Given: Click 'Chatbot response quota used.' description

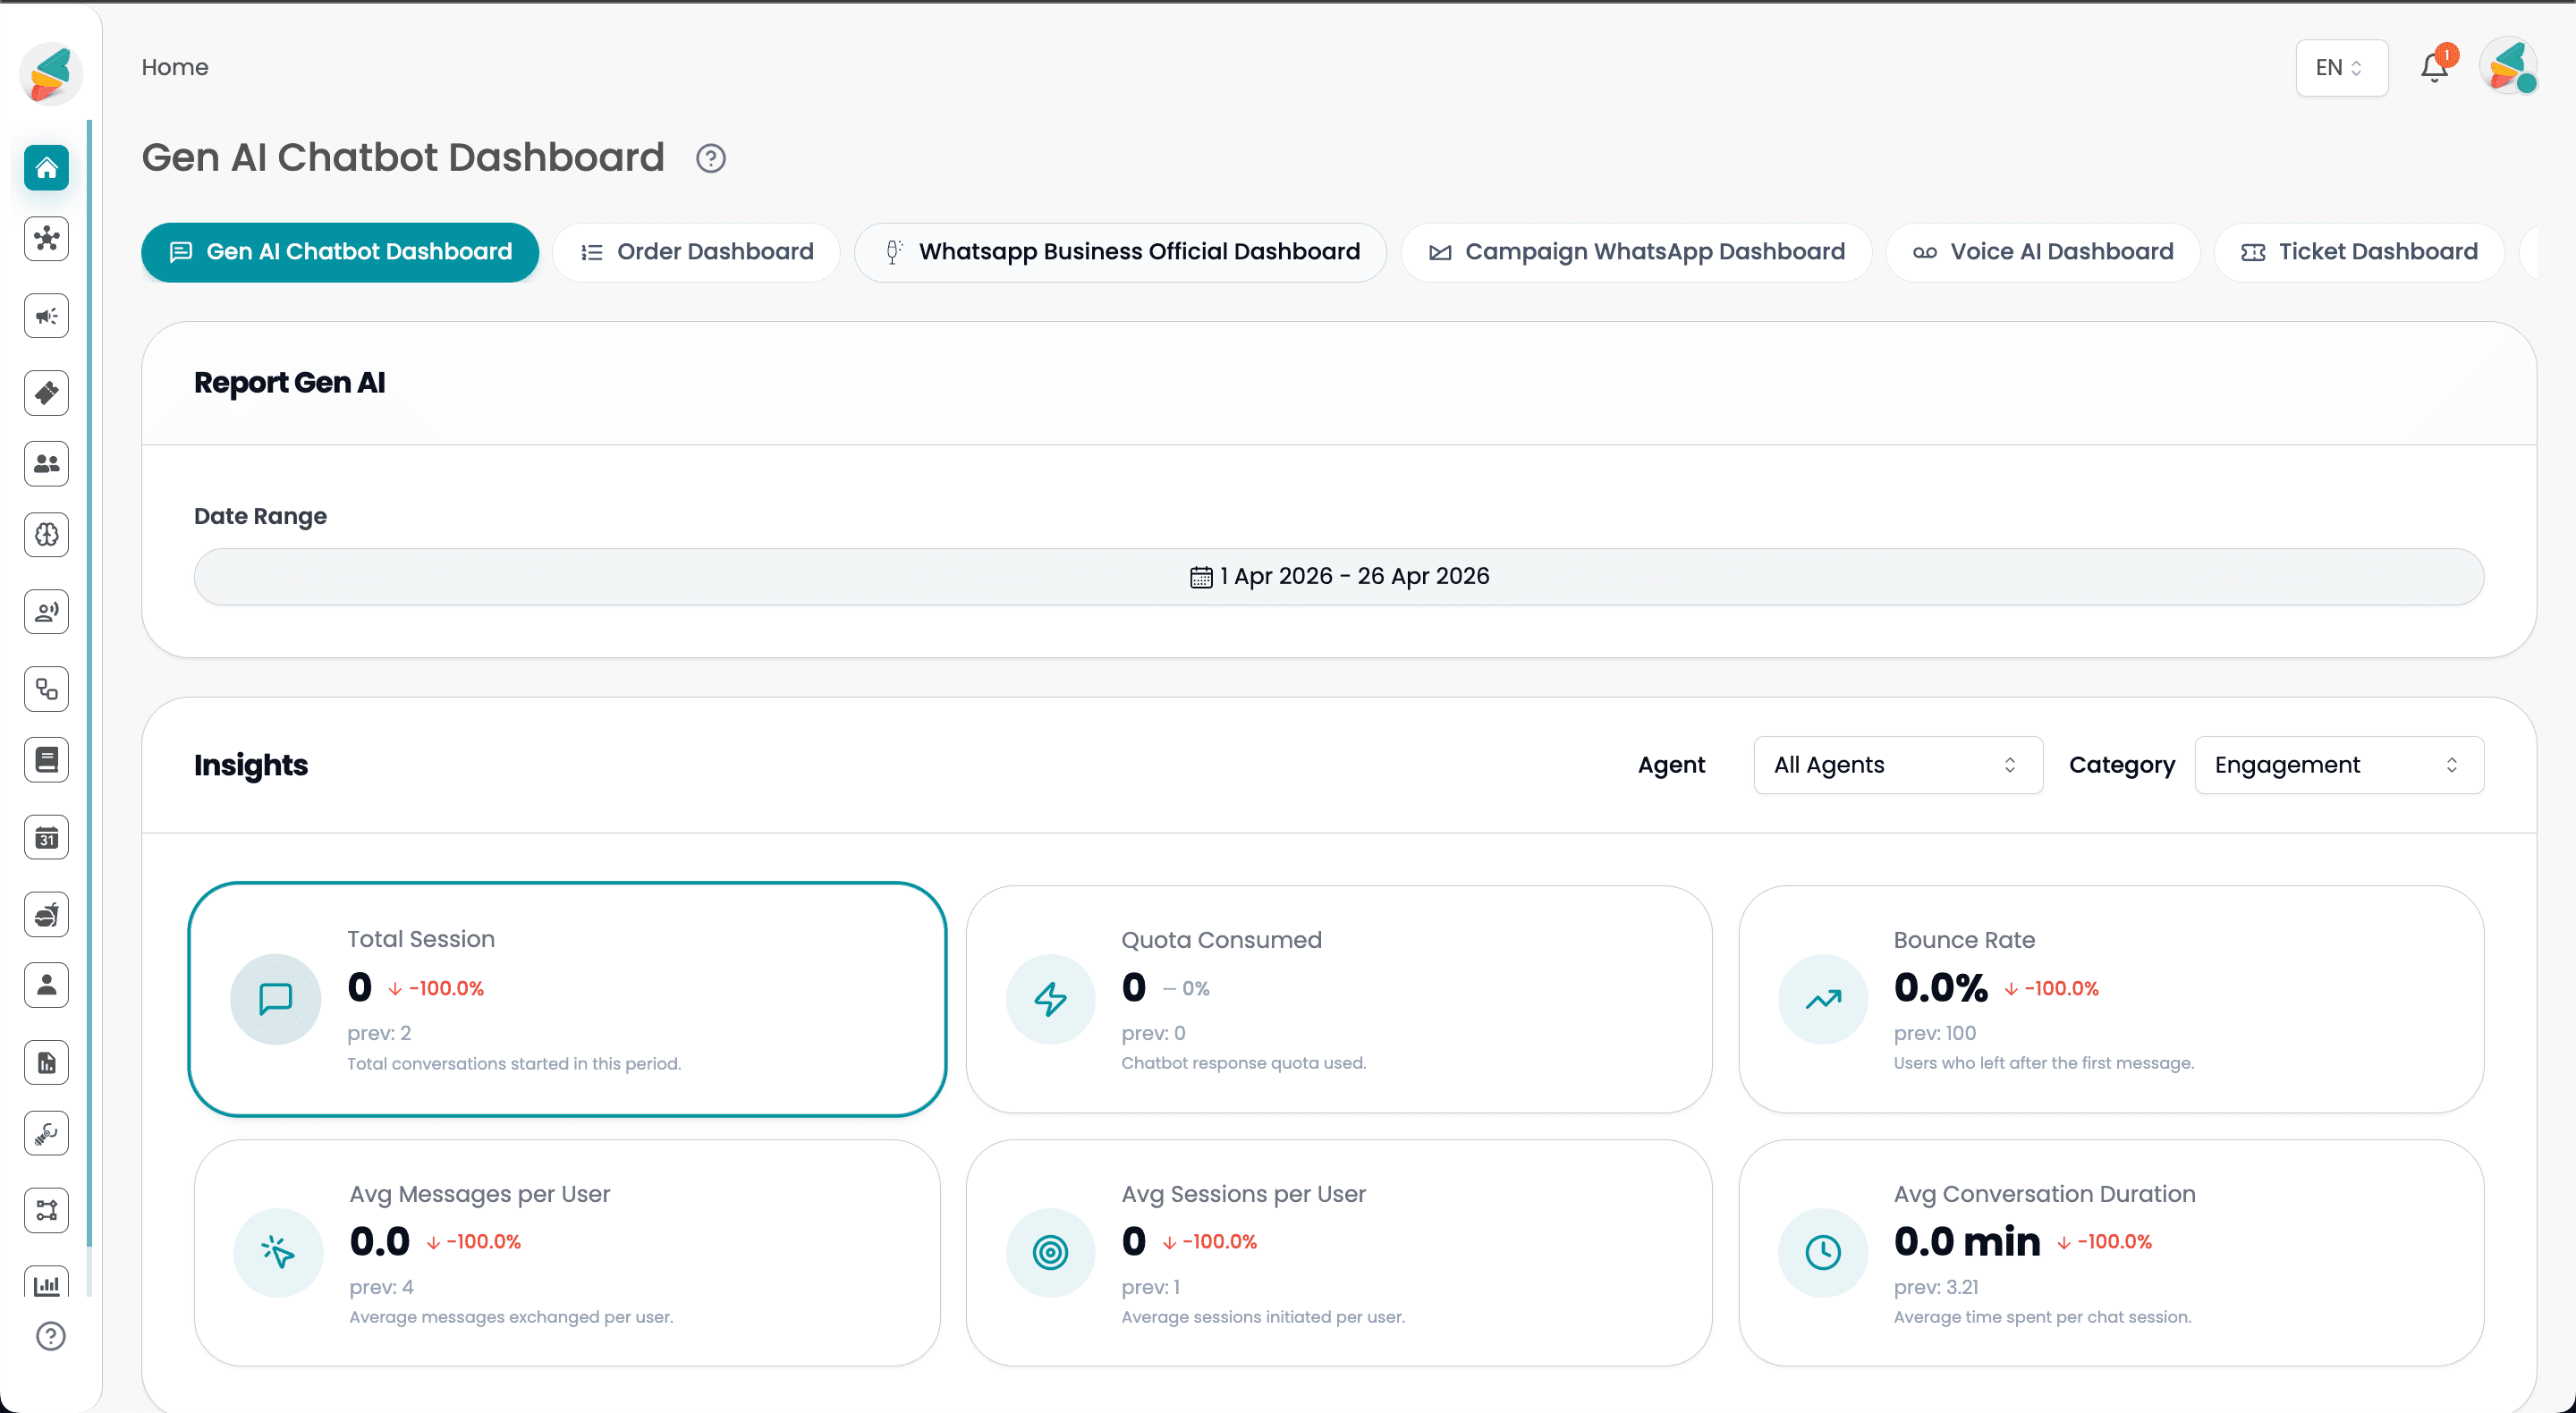Looking at the screenshot, I should (x=1243, y=1063).
